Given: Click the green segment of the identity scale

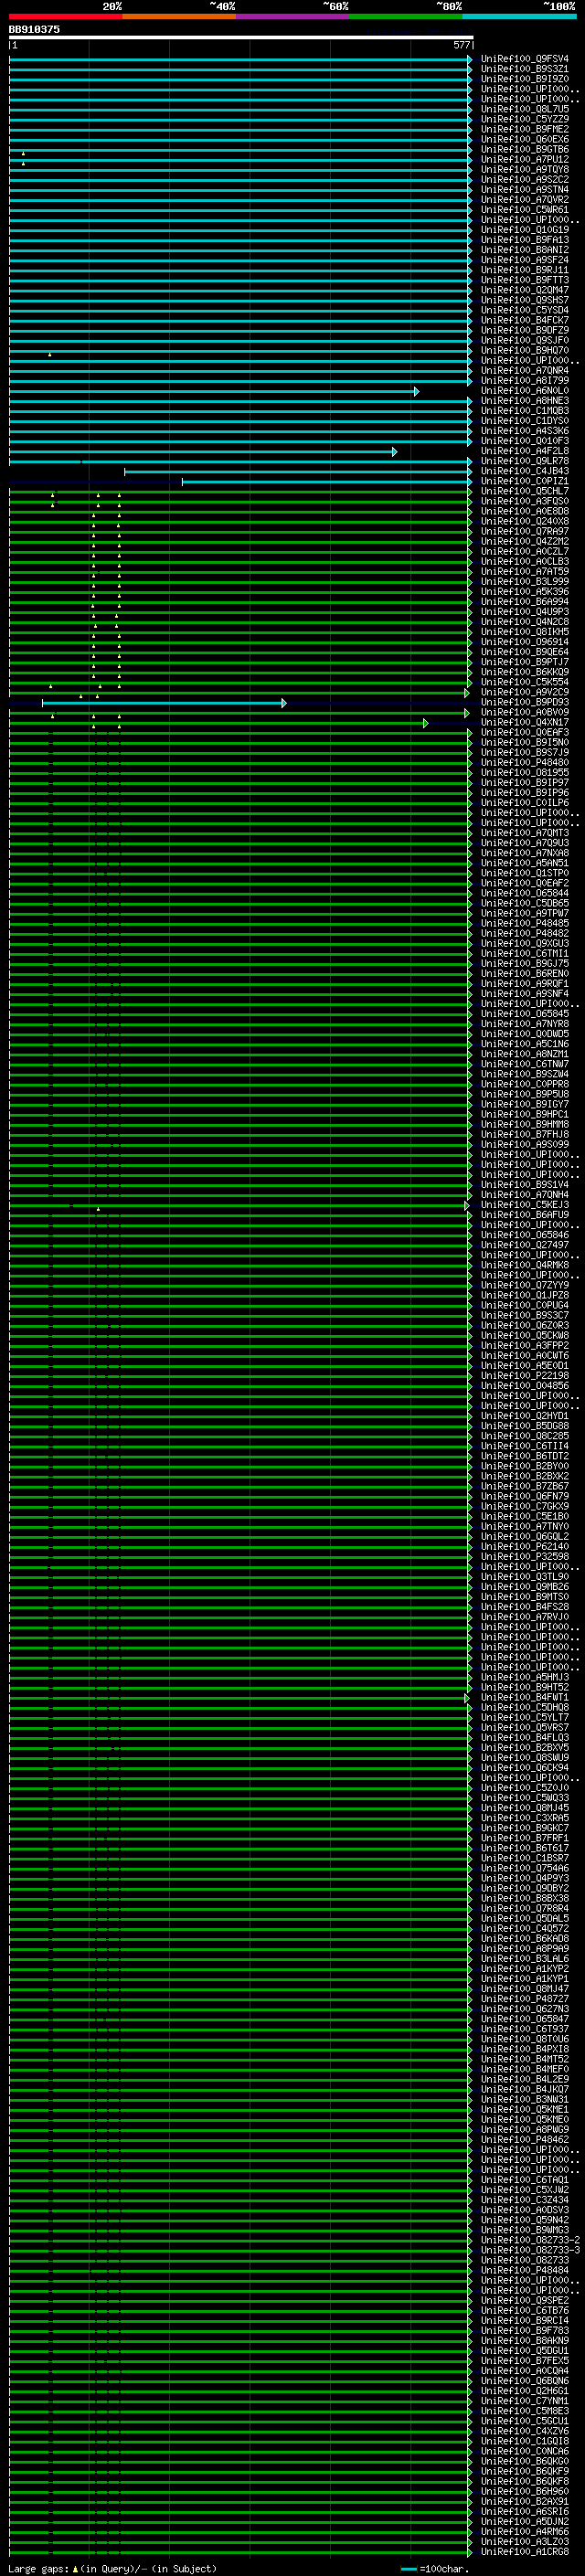Looking at the screenshot, I should point(406,17).
